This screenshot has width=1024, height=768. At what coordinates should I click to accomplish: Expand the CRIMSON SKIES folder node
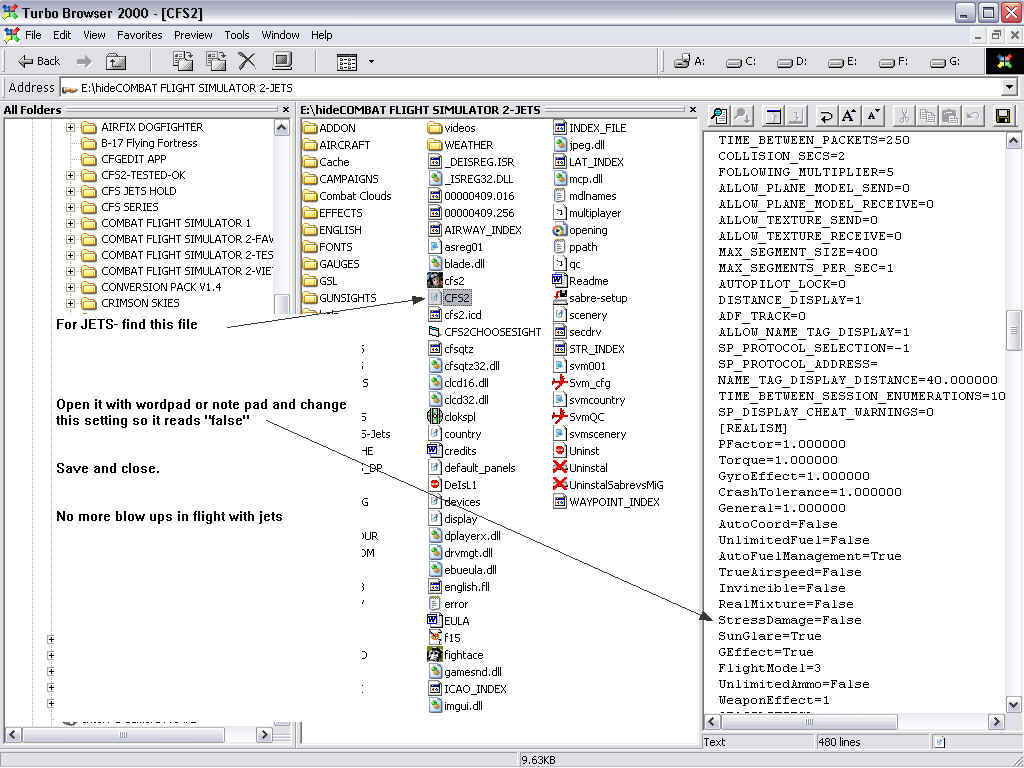click(71, 303)
